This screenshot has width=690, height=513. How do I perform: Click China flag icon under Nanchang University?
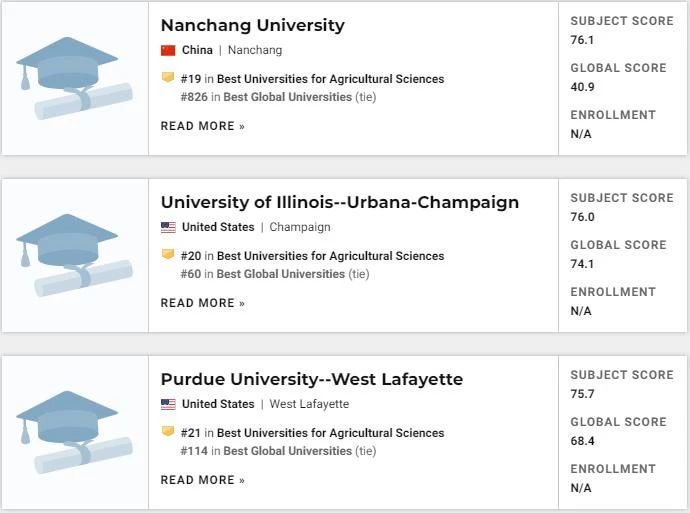pyautogui.click(x=168, y=50)
